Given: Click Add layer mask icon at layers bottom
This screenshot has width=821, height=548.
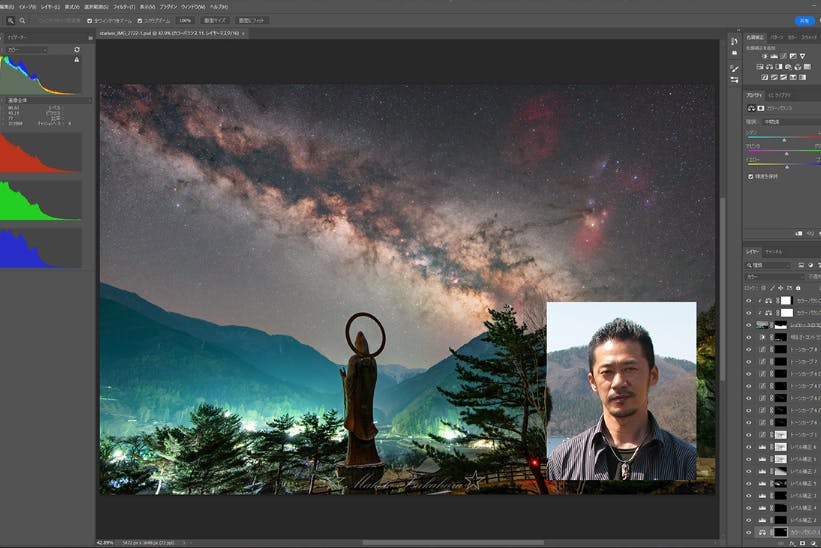Looking at the screenshot, I should tap(802, 544).
